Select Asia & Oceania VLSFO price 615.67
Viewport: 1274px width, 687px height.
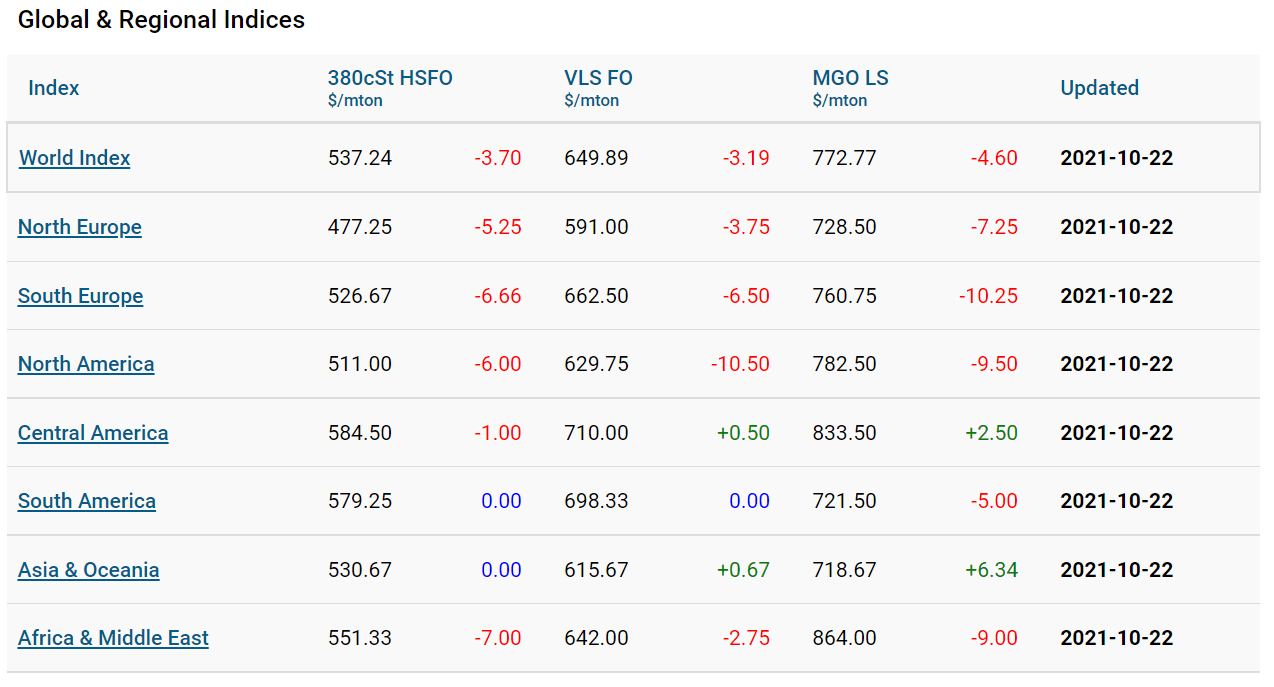click(596, 570)
